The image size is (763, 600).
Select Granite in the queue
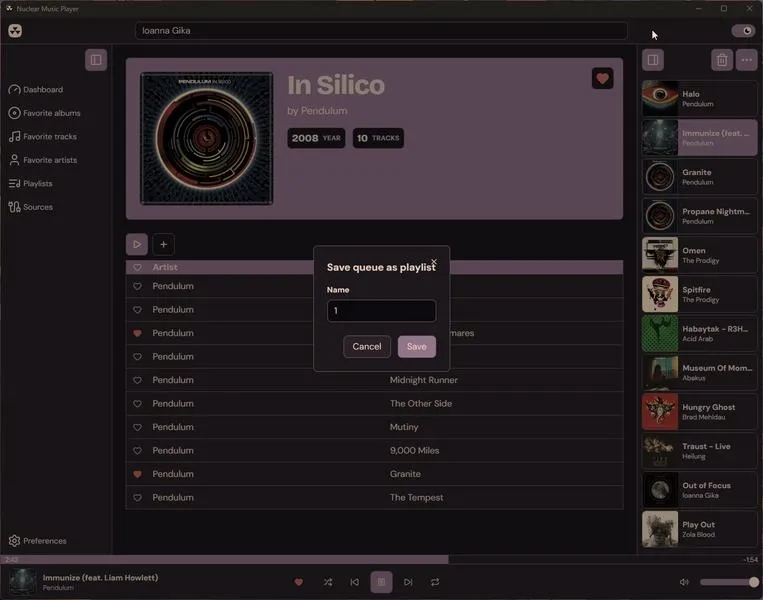click(699, 177)
